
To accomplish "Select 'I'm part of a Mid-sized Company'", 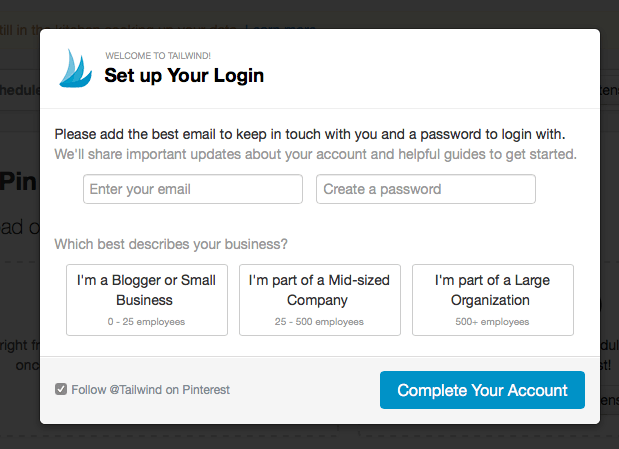I will tap(320, 300).
